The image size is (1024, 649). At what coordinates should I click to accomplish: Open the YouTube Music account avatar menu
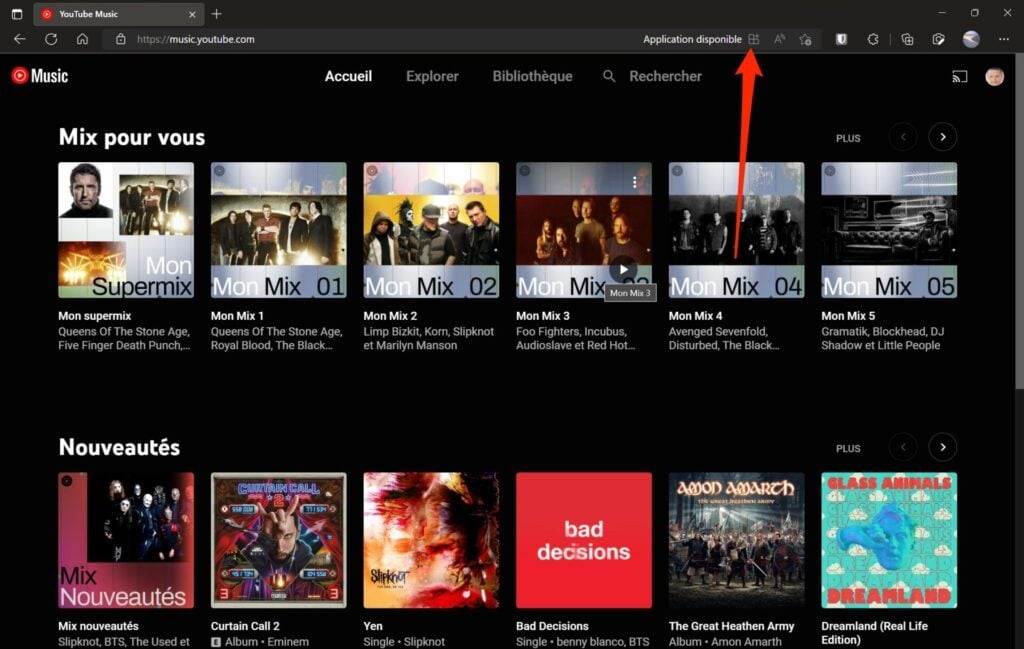tap(994, 76)
